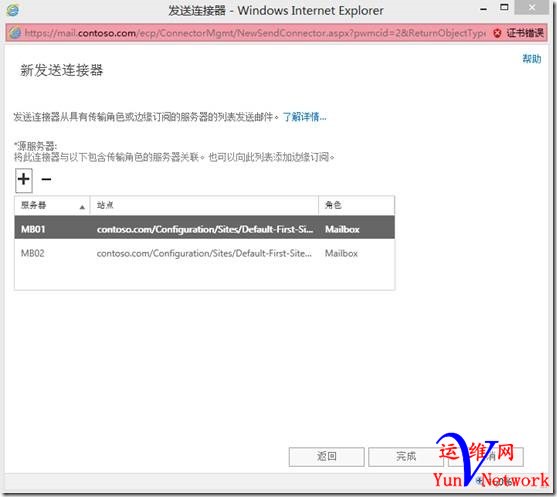Image resolution: width=557 pixels, height=497 pixels.
Task: Click the MB02 site path cell
Action: point(204,253)
